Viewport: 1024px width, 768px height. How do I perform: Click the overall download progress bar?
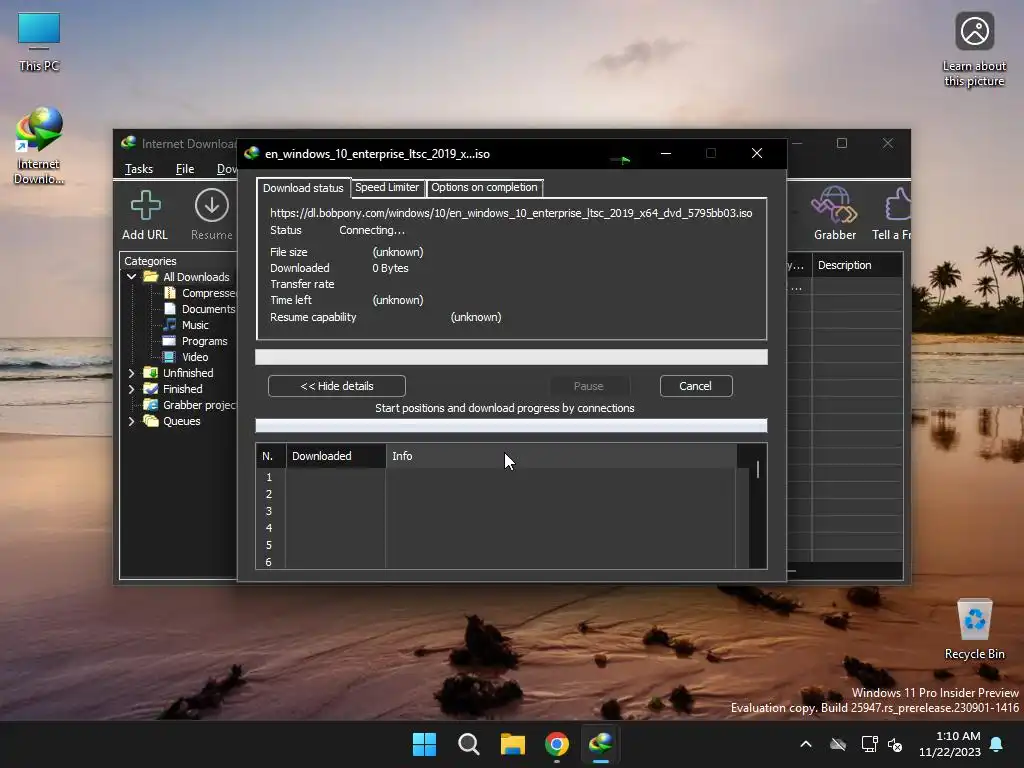coord(511,357)
